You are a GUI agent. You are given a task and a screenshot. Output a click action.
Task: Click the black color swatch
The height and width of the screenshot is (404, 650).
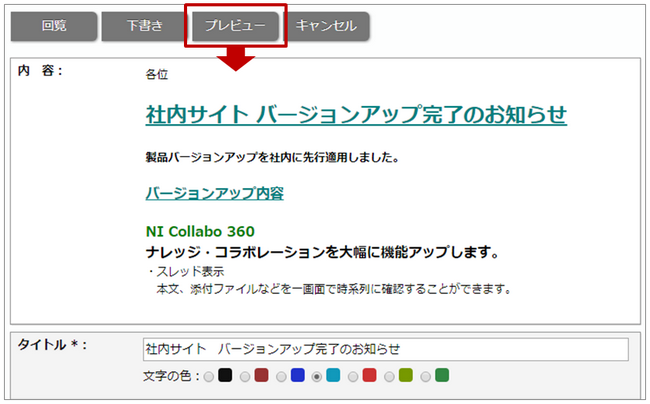[225, 375]
